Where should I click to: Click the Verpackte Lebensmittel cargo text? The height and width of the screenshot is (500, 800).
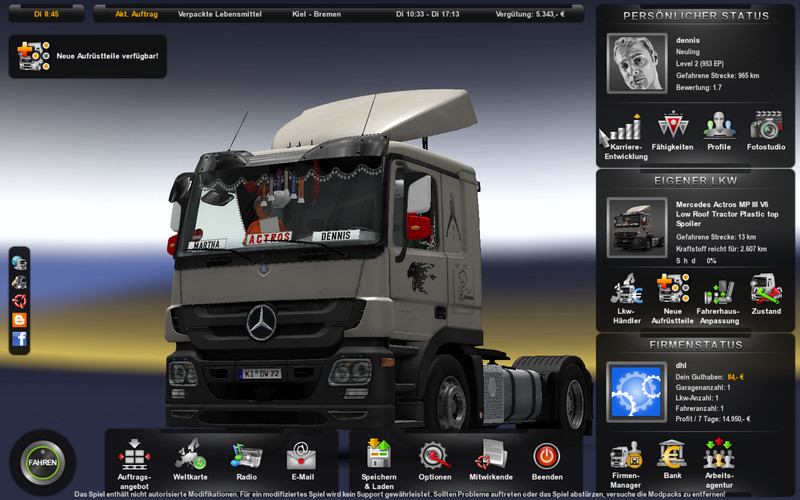tap(219, 14)
